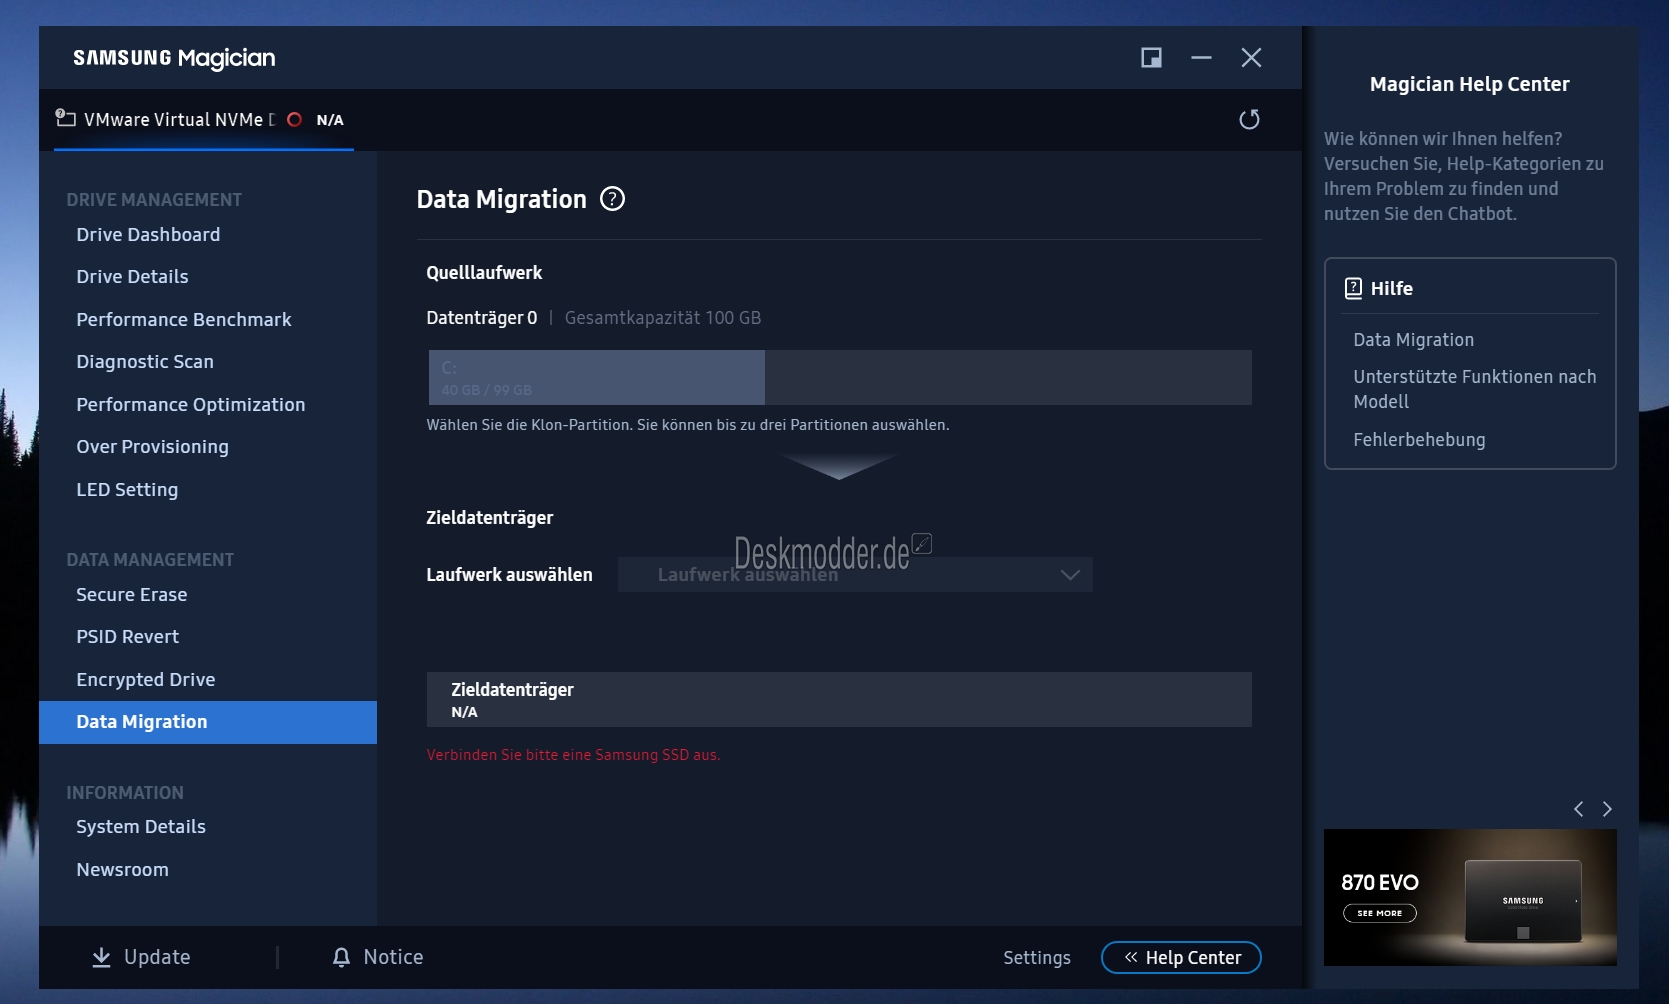Click the Datenträger 0 label
This screenshot has height=1004, width=1669.
[482, 317]
